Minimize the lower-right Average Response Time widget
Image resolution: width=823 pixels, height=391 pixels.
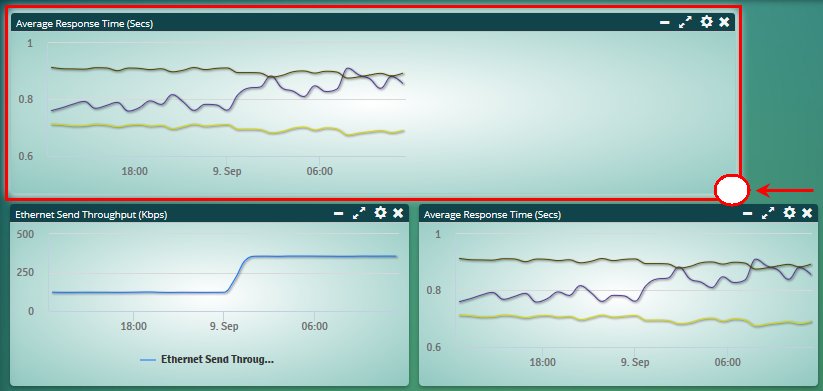[747, 213]
